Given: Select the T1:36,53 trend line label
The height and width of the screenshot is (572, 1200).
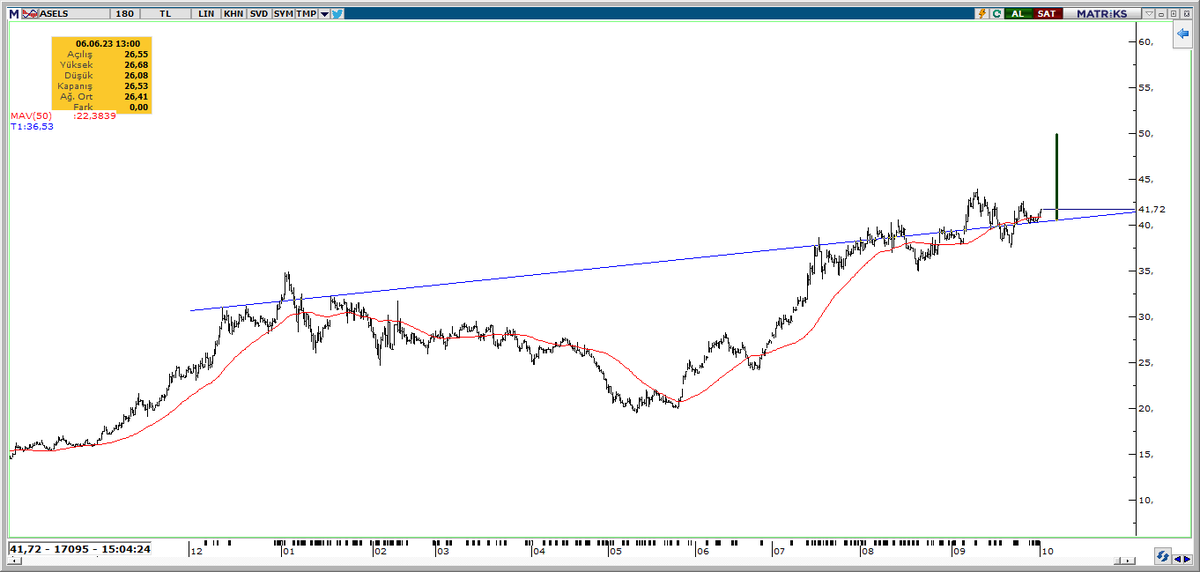Looking at the screenshot, I should [30, 127].
